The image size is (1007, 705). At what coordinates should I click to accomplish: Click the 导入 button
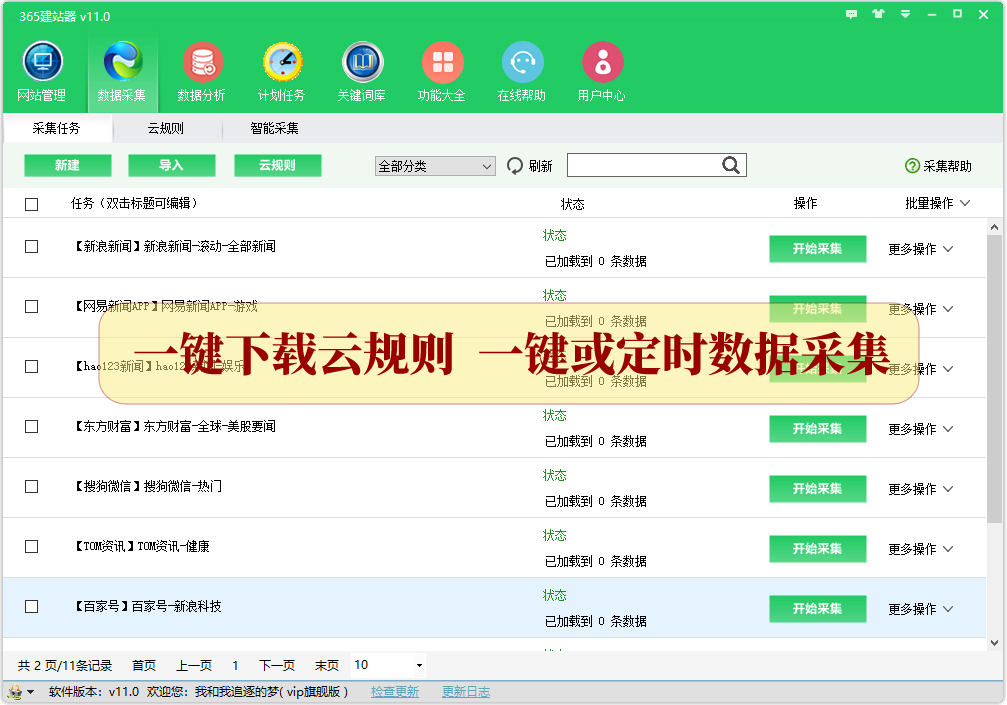click(171, 165)
